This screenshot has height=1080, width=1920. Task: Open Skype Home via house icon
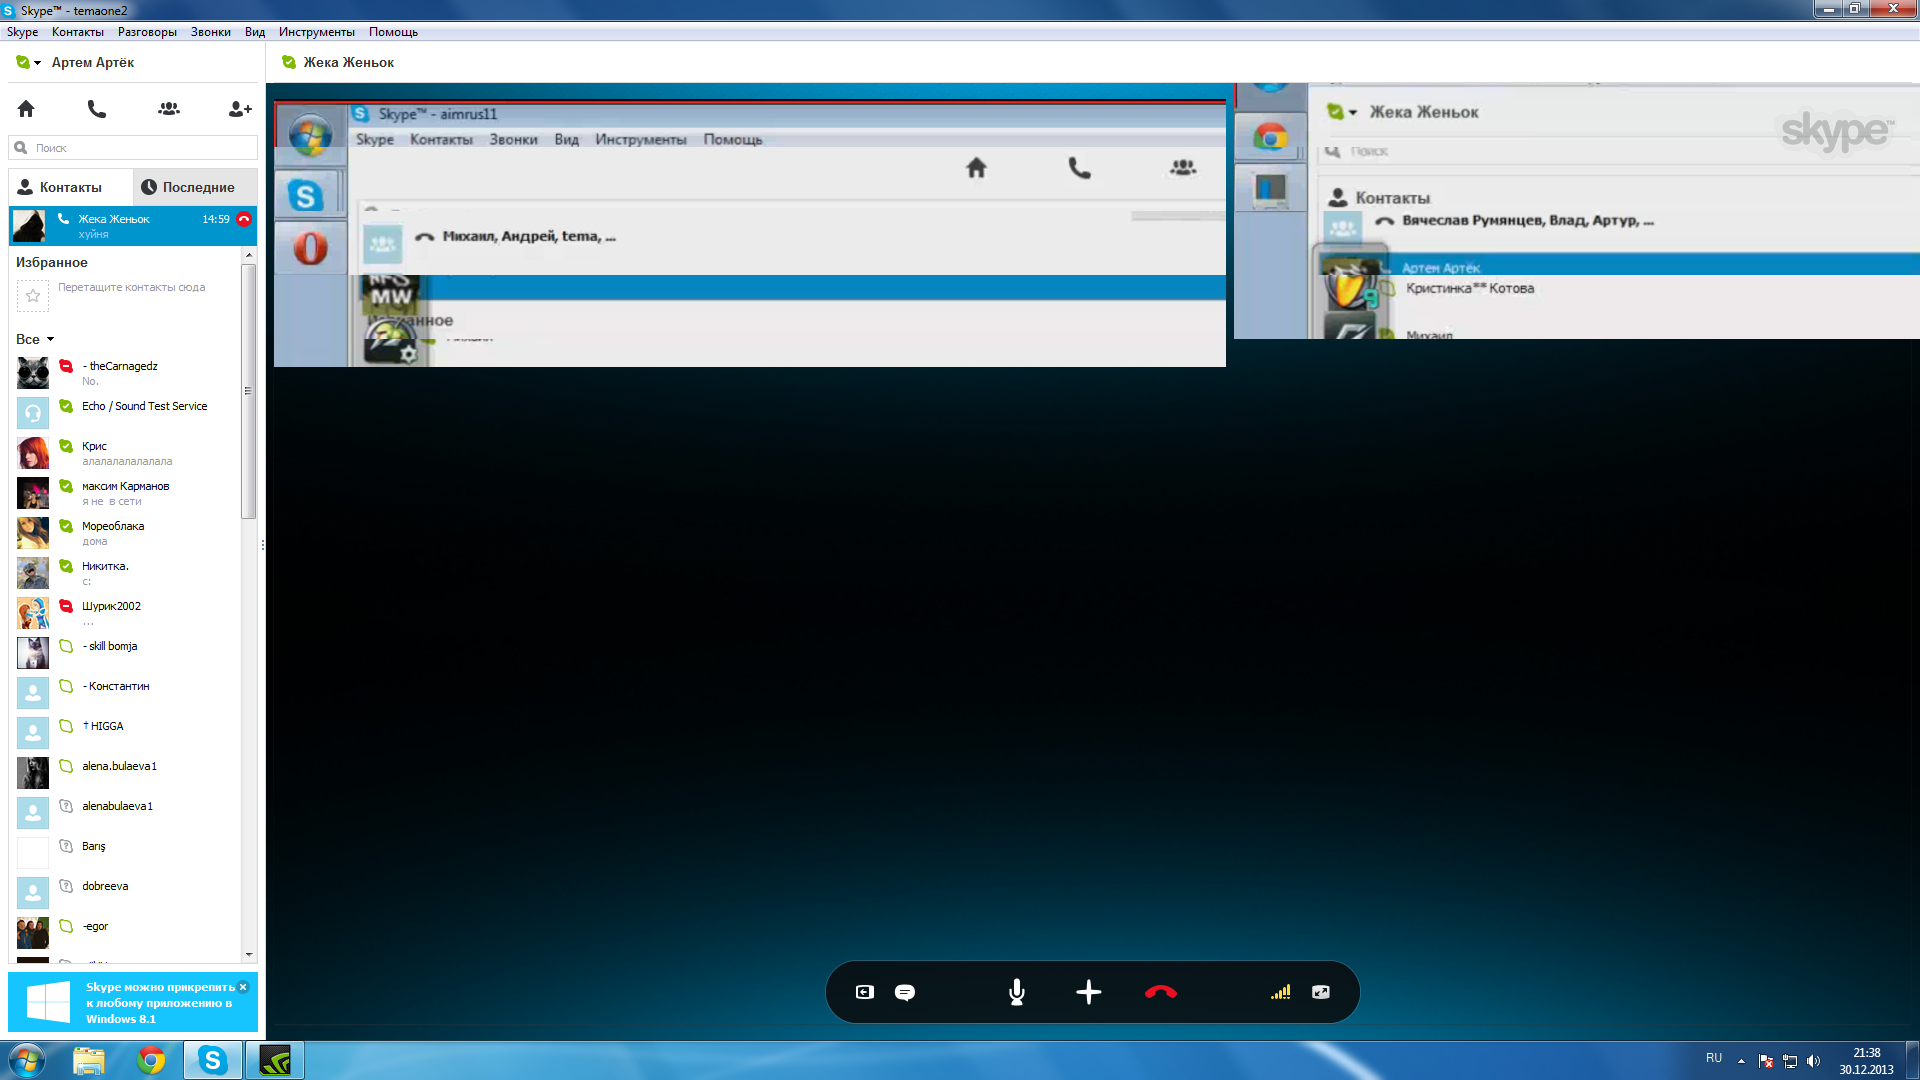coord(26,108)
